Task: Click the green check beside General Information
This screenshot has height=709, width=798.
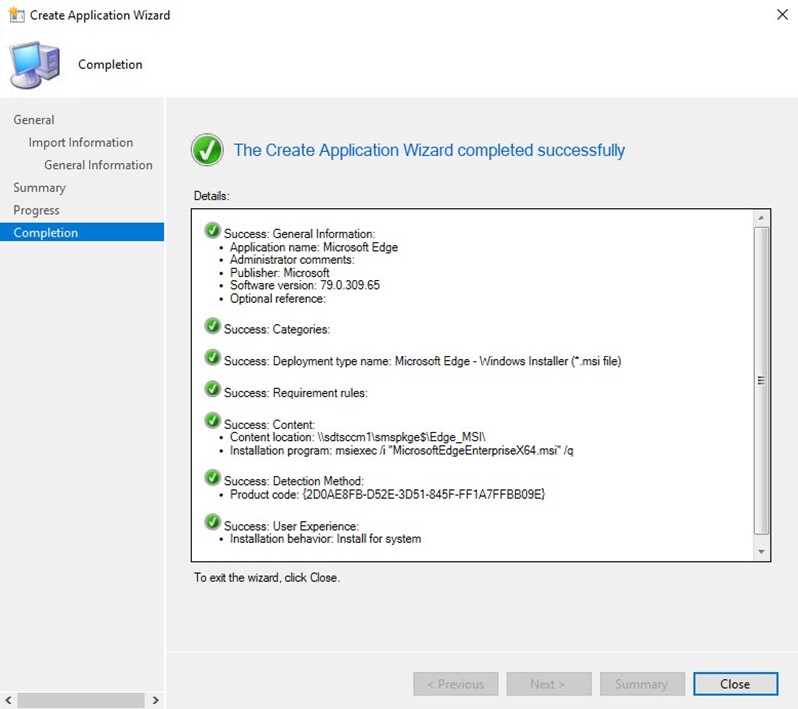Action: point(212,230)
